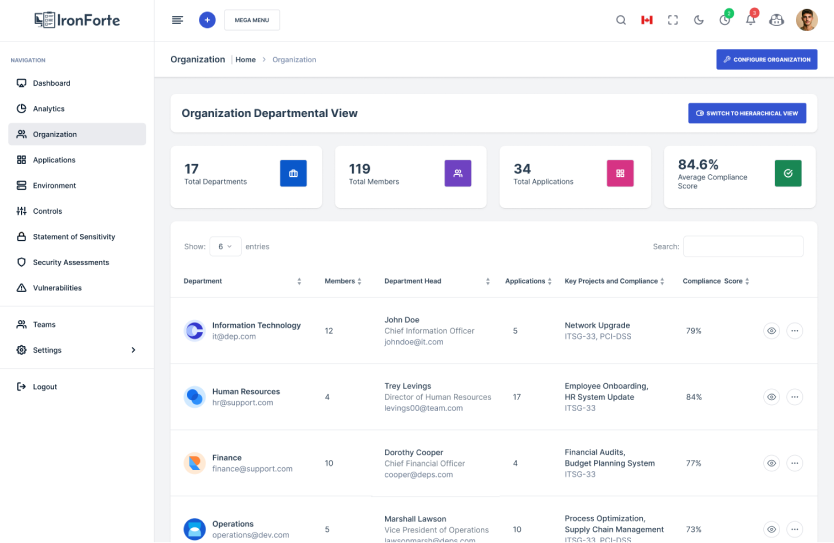Click the Average Compliance Score green icon

[788, 173]
